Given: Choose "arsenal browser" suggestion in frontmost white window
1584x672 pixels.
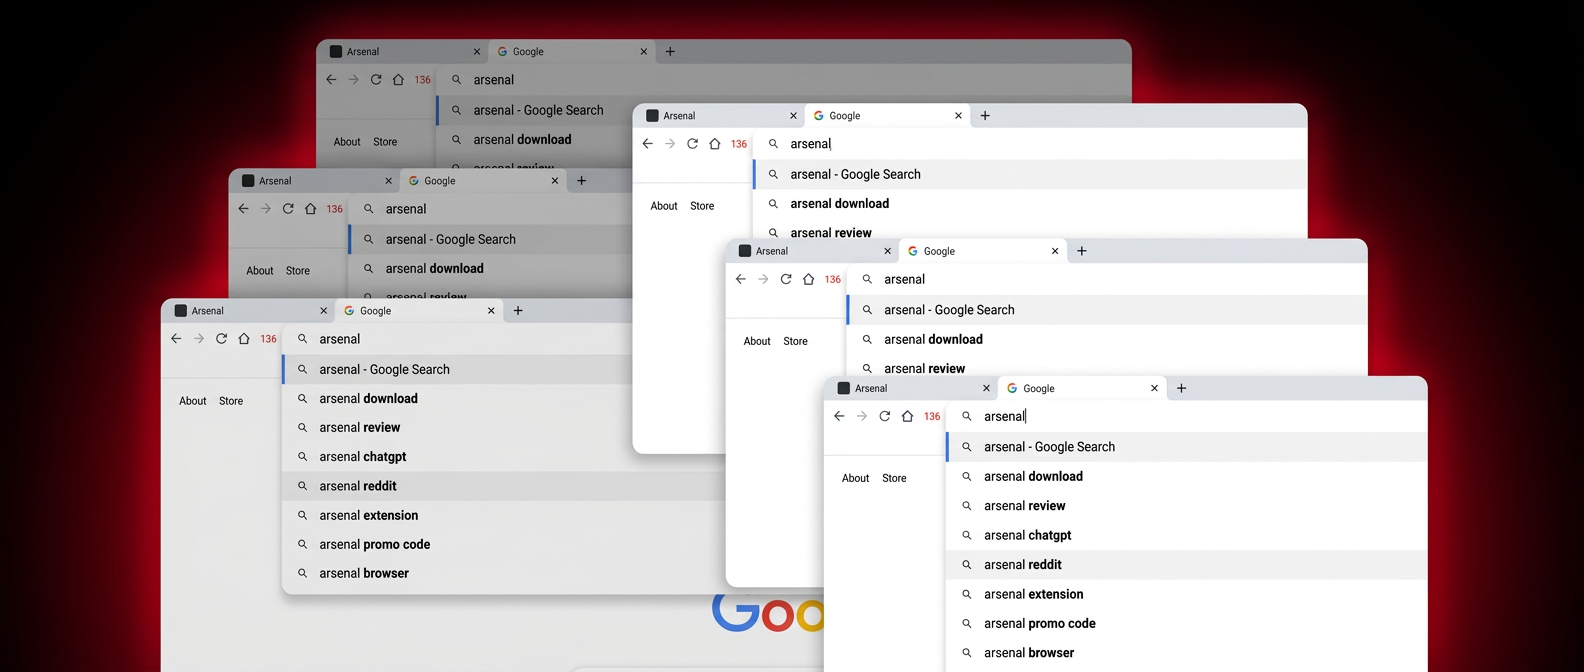Looking at the screenshot, I should [x=1186, y=653].
